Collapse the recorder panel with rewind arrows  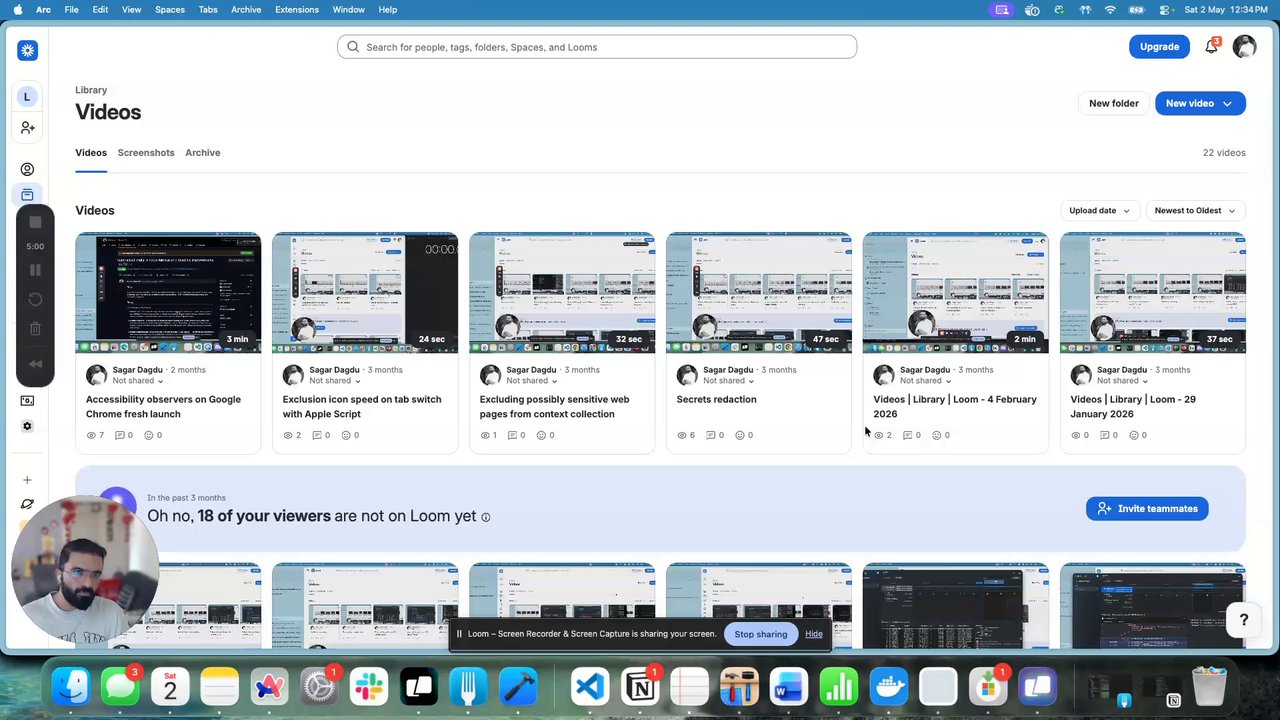35,364
